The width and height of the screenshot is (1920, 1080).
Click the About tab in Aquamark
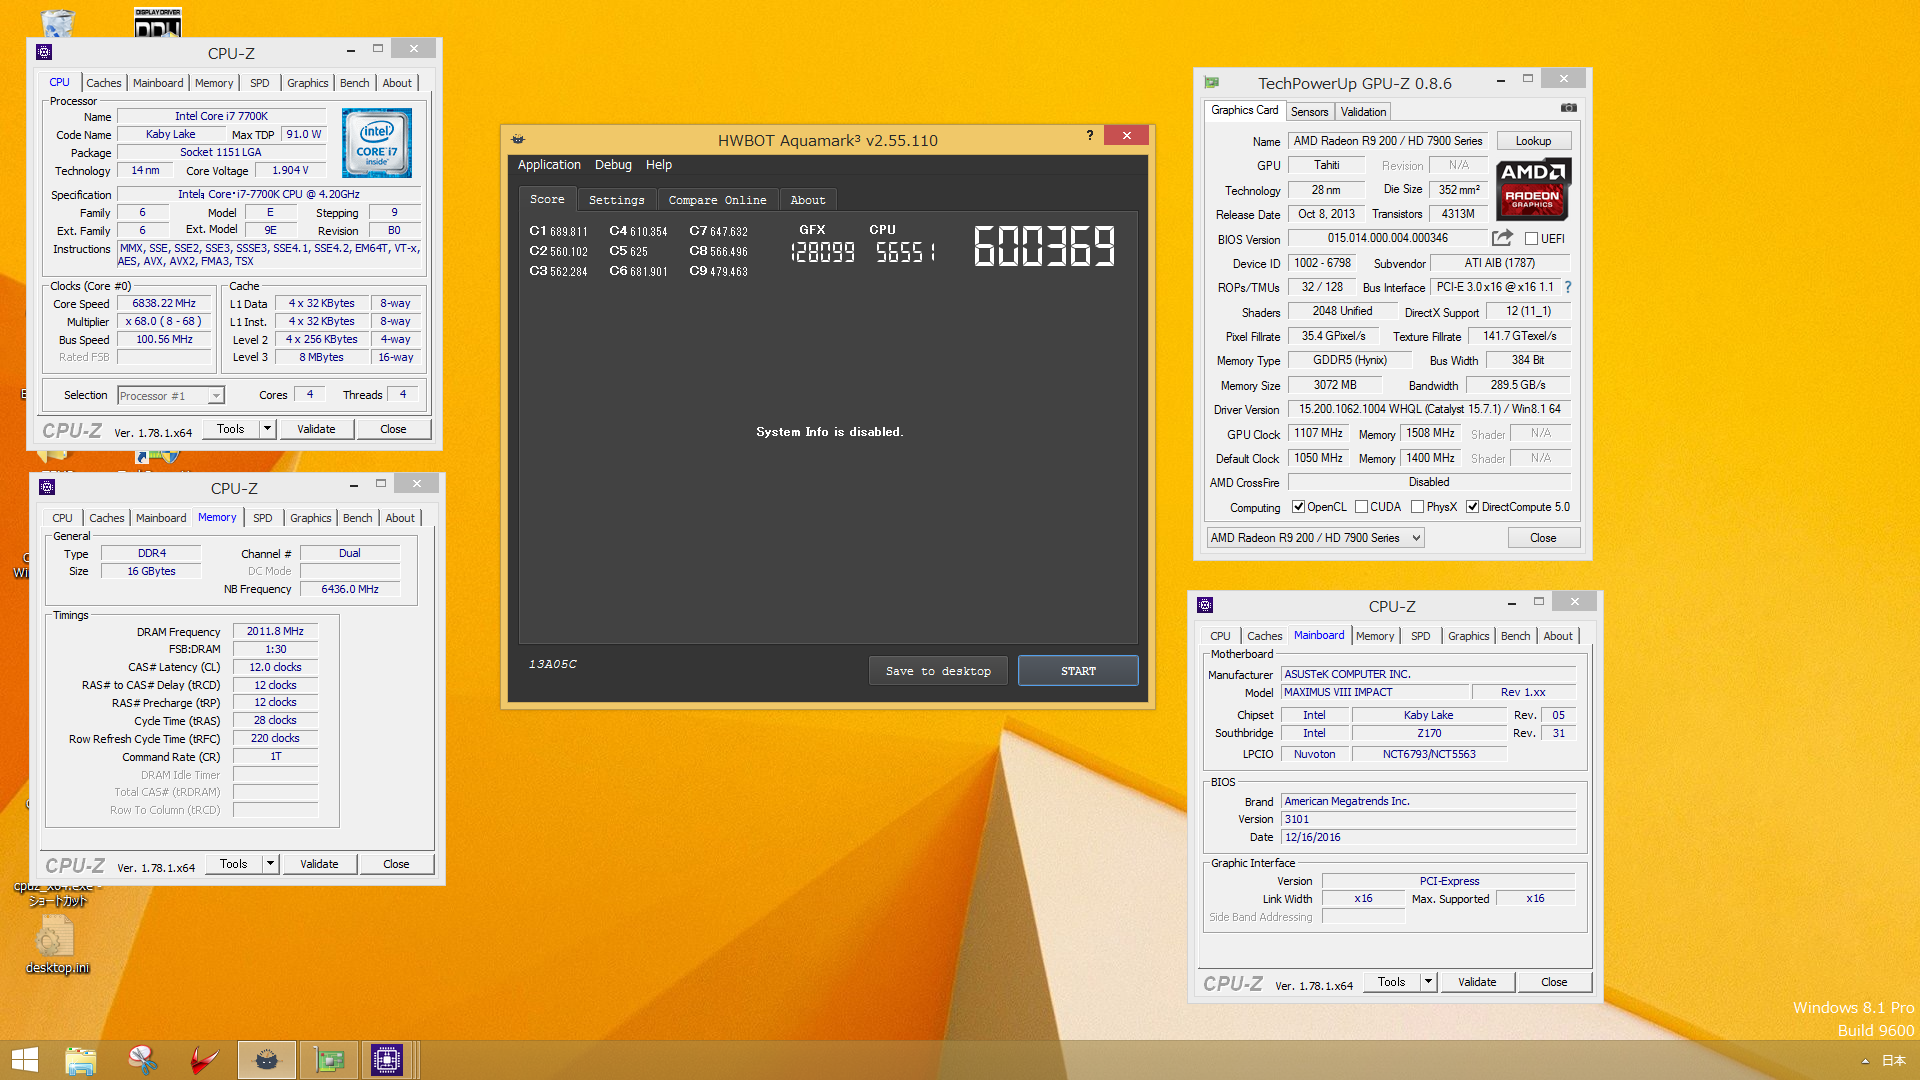(x=808, y=200)
